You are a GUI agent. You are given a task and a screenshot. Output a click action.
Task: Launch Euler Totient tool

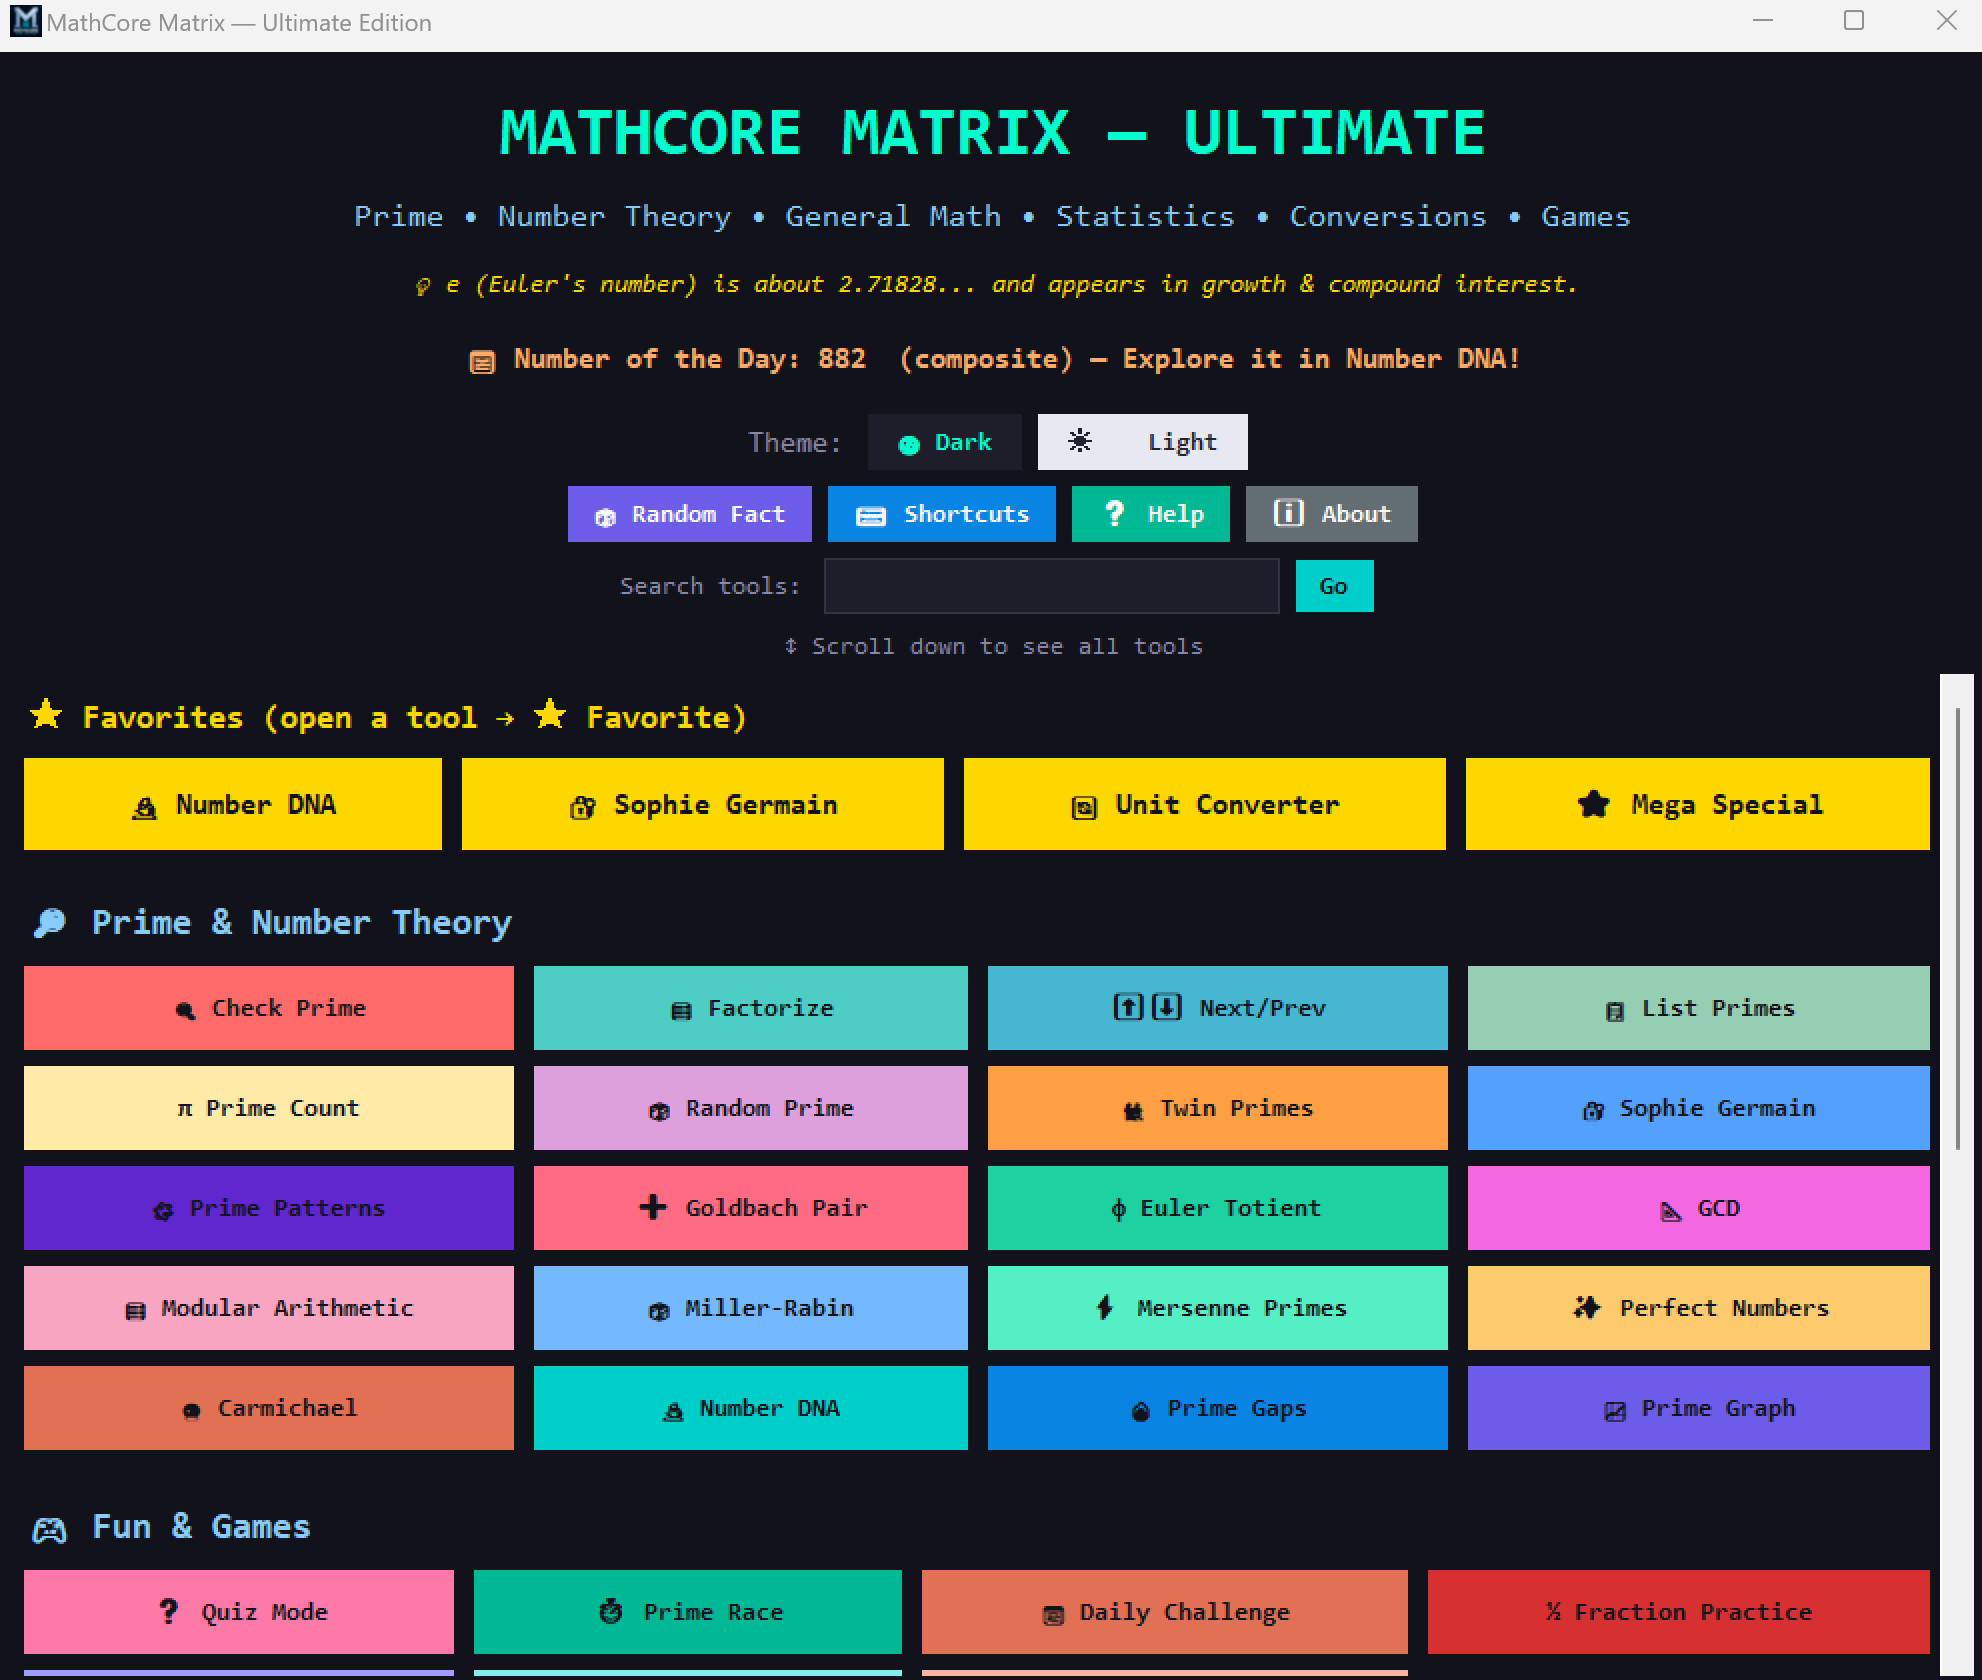tap(1217, 1208)
